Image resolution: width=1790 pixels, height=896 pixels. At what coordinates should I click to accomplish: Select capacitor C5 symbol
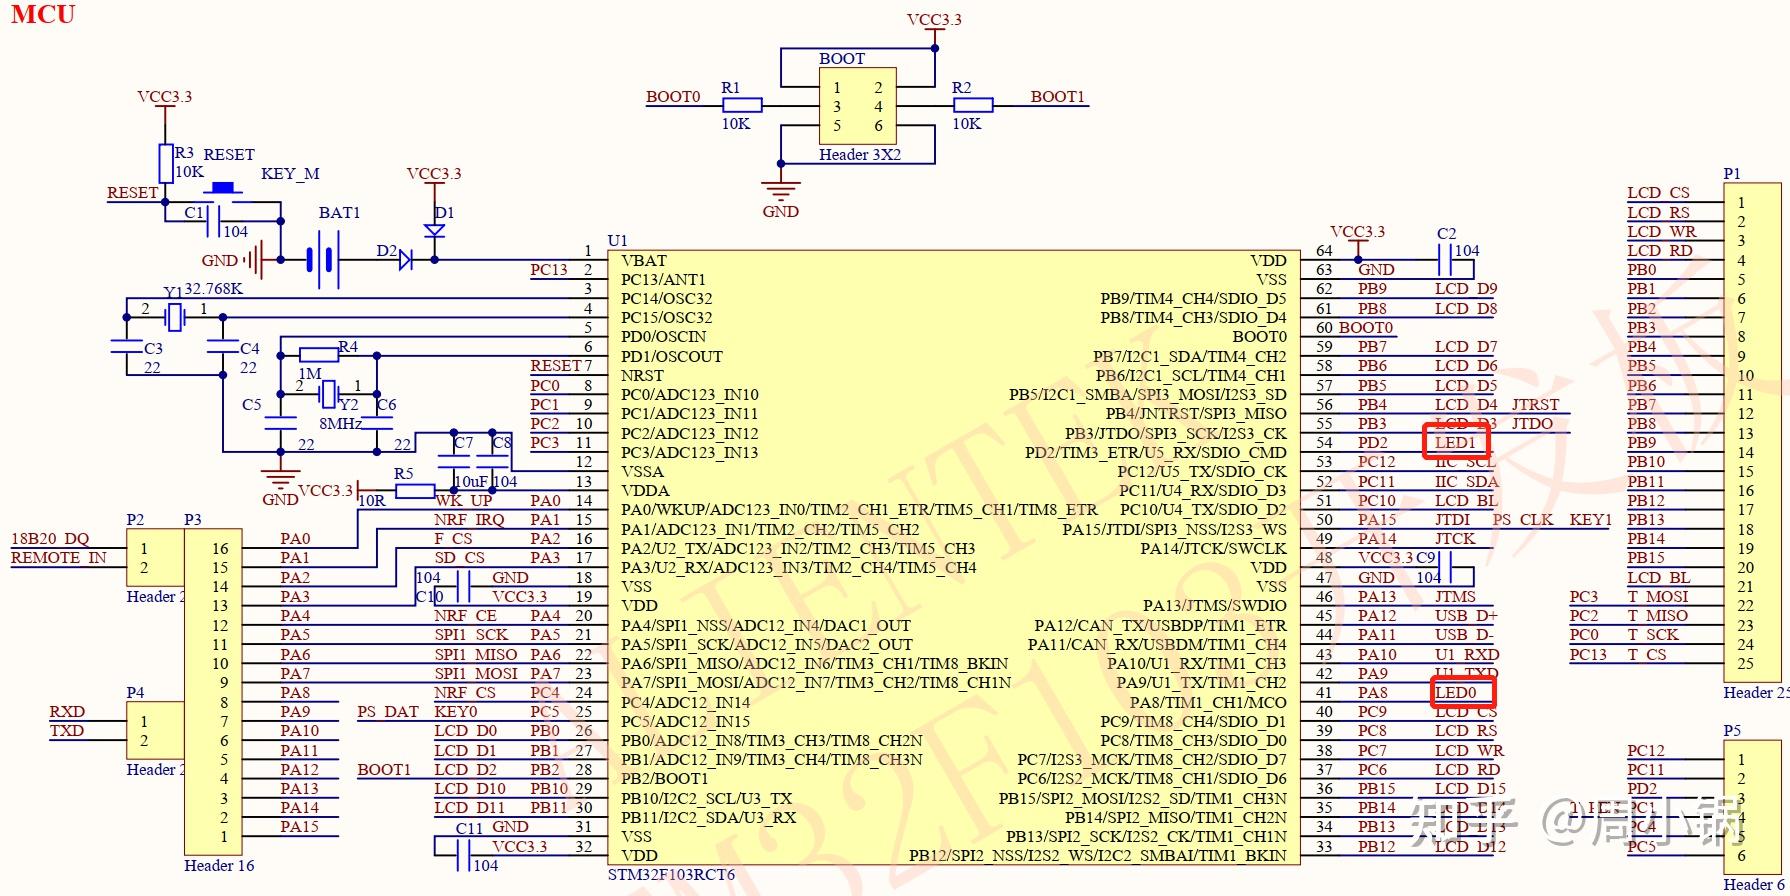coord(281,423)
